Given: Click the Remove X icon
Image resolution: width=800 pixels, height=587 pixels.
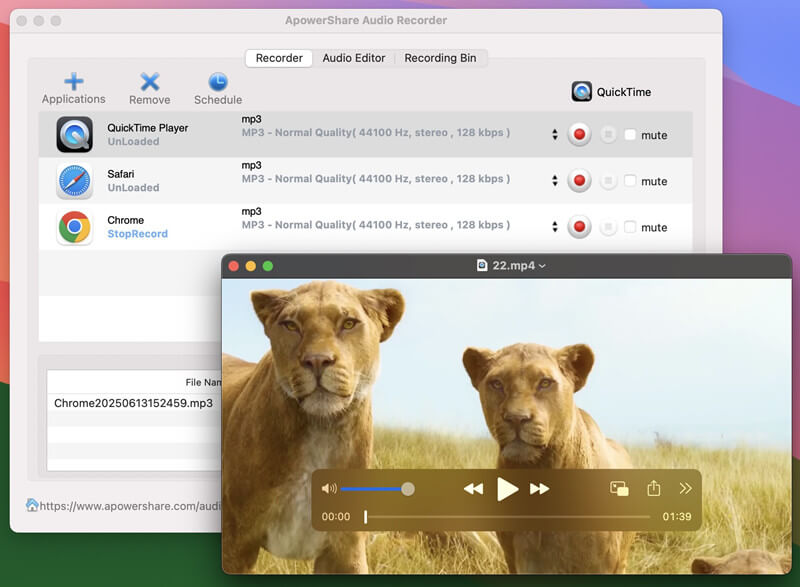Looking at the screenshot, I should click(149, 82).
